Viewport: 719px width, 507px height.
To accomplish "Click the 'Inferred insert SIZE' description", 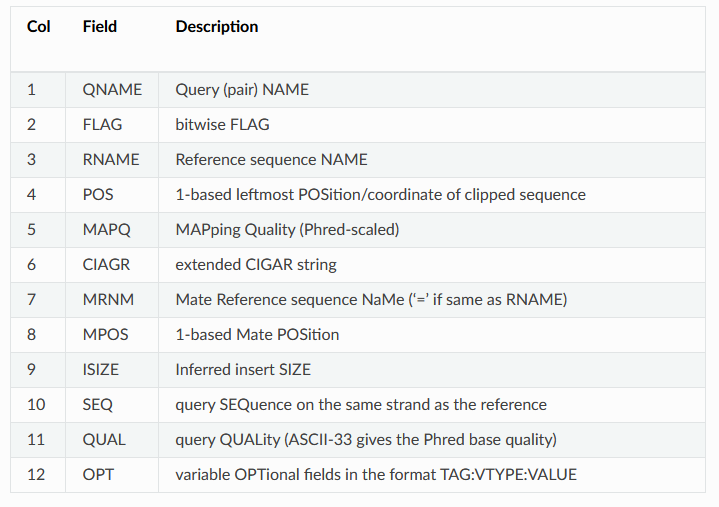I will pos(243,369).
